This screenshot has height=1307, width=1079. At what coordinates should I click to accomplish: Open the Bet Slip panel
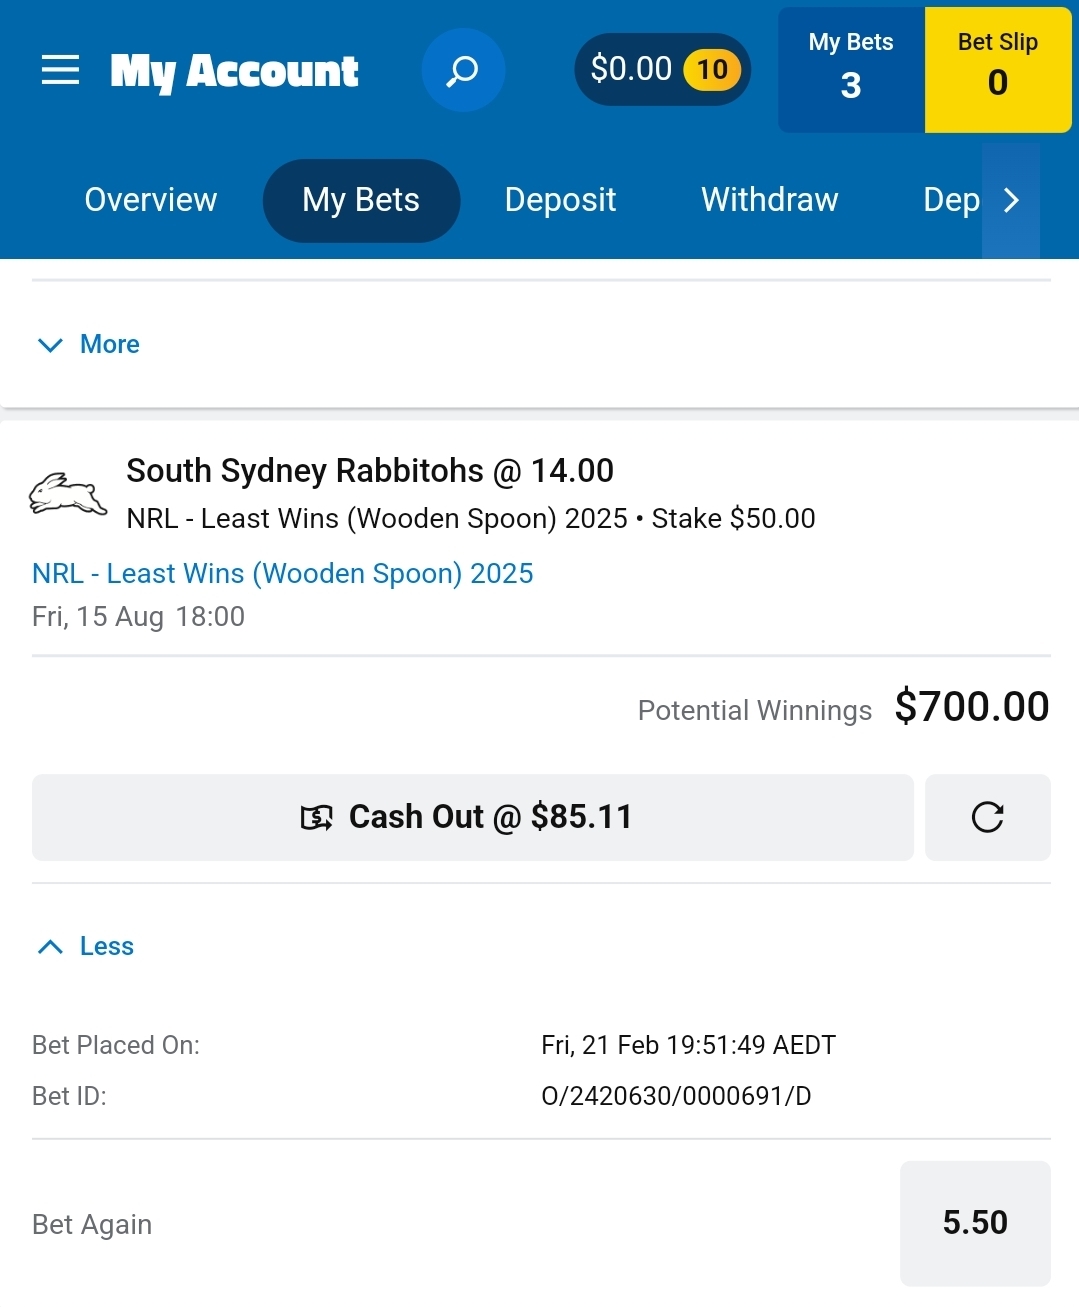(x=997, y=70)
